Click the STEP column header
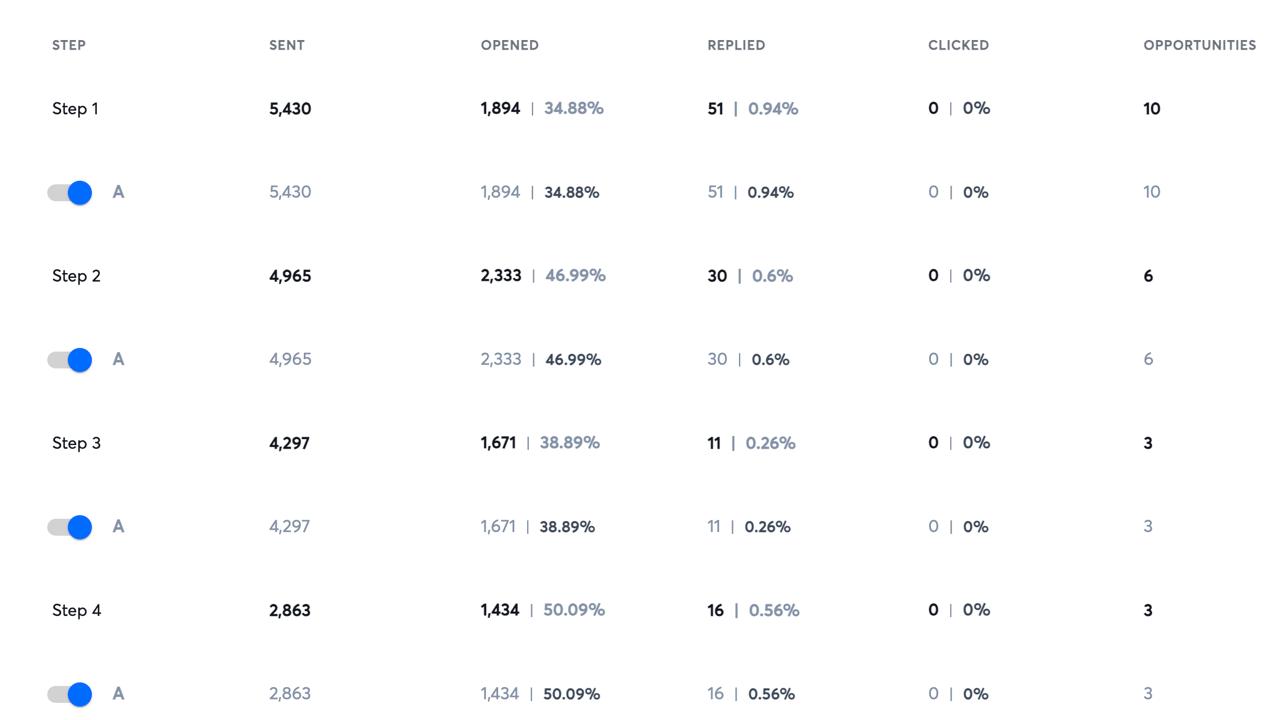 tap(69, 45)
